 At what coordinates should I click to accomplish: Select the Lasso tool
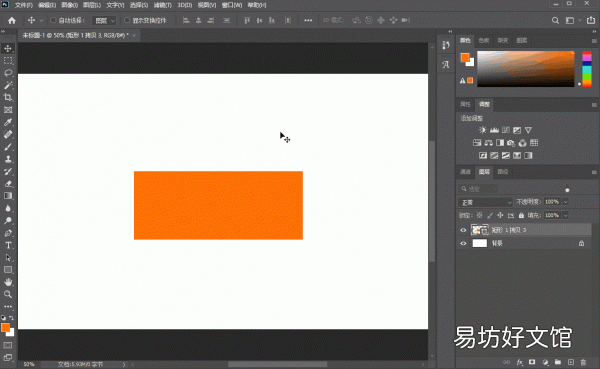[8, 73]
